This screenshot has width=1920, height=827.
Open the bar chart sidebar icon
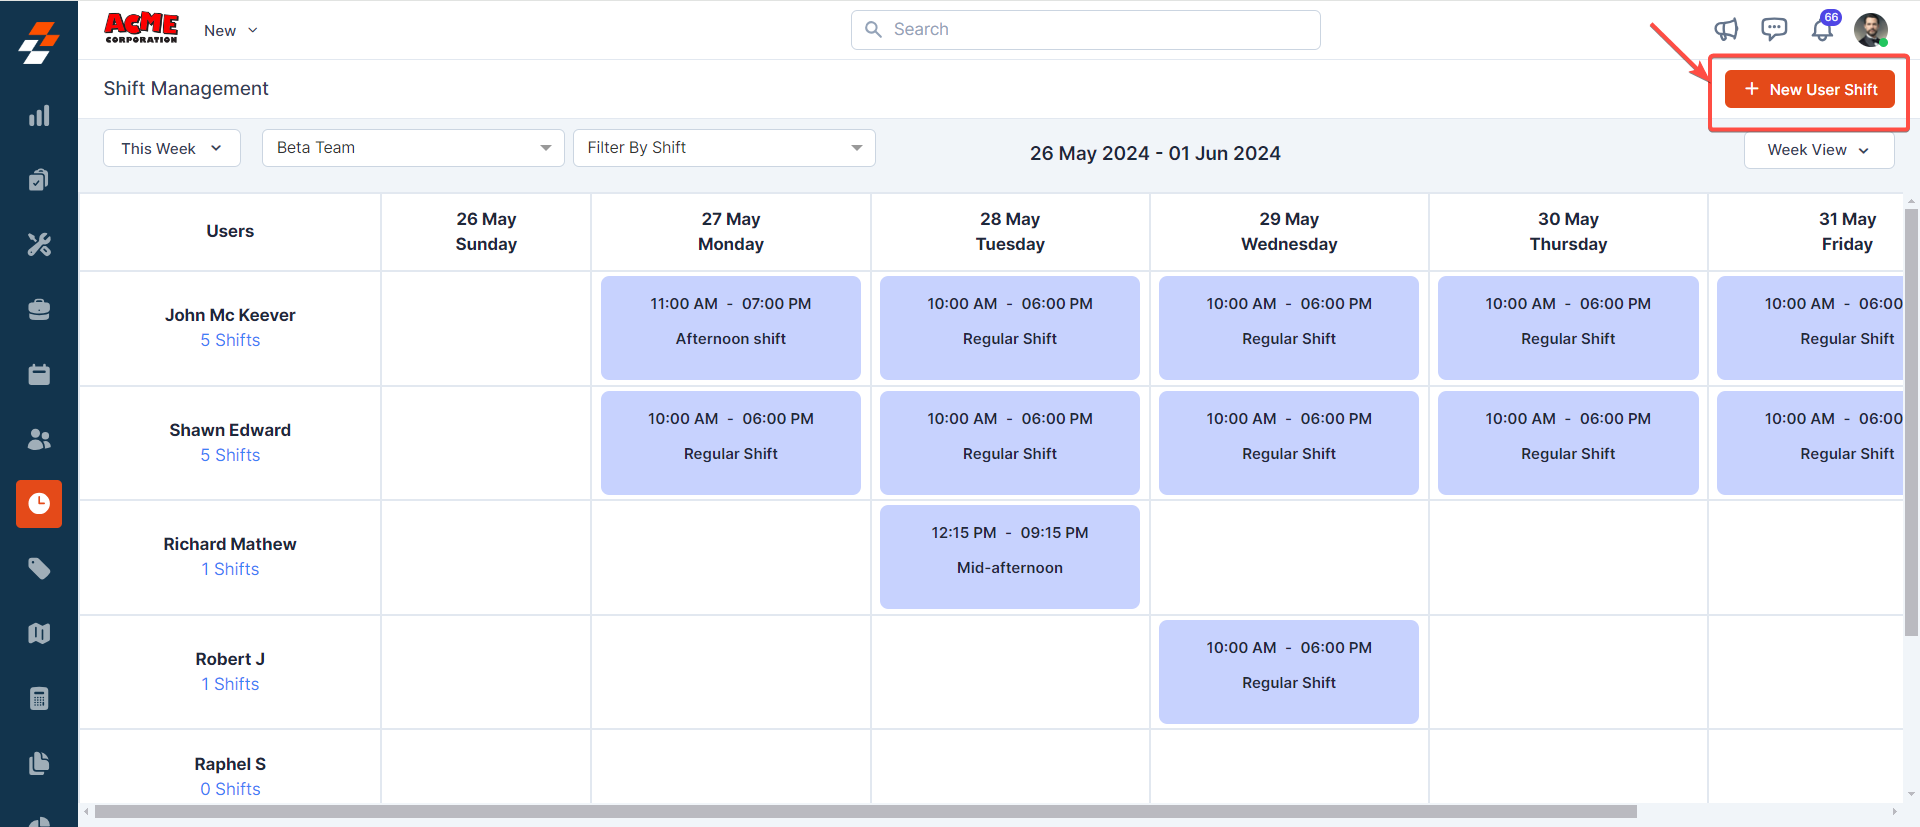[x=39, y=116]
